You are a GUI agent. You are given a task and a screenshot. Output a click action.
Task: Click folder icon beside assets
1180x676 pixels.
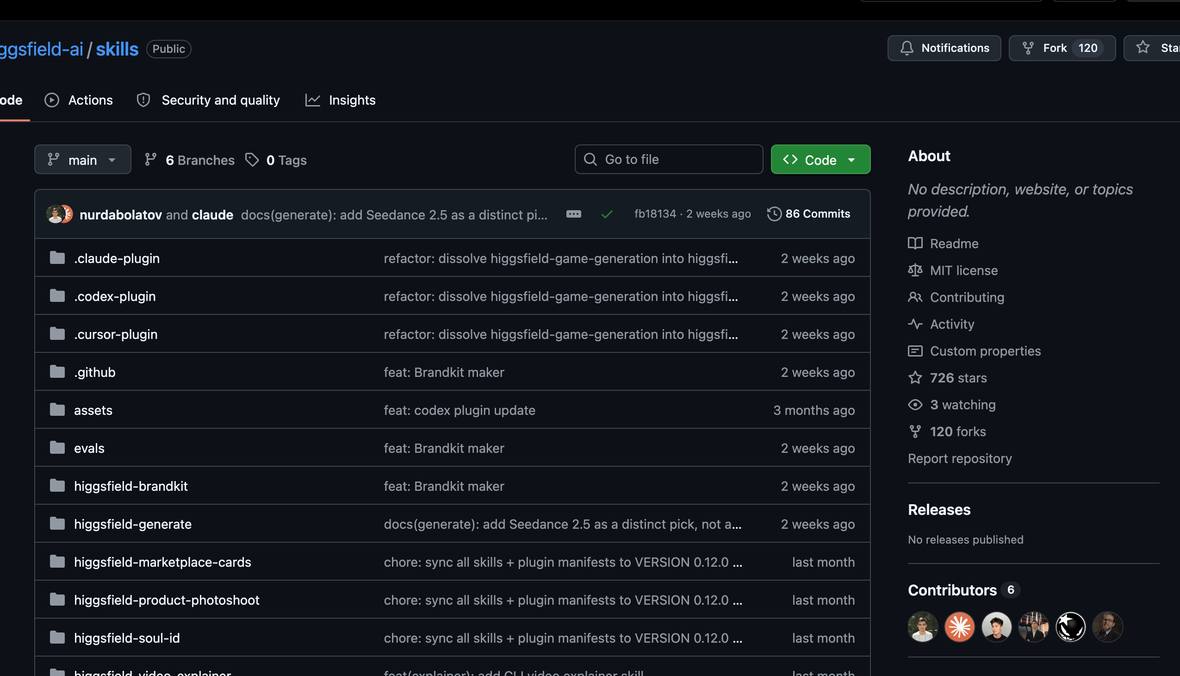[x=57, y=410]
